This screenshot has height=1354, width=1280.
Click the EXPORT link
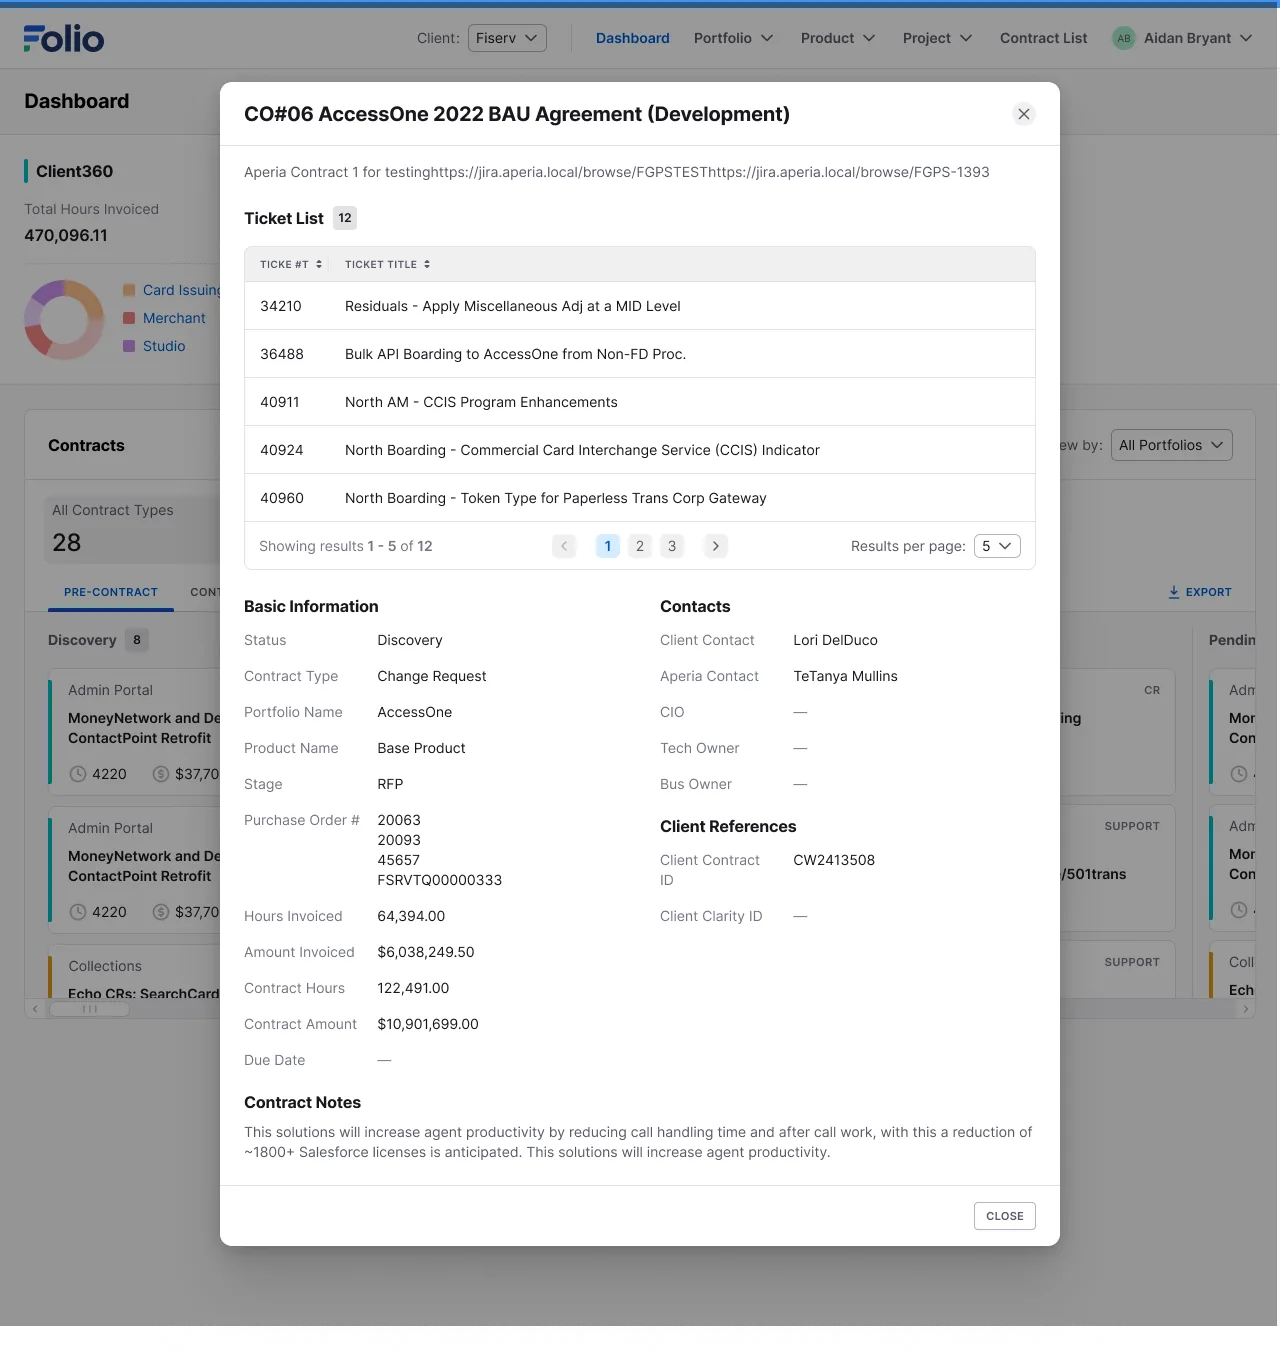pos(1200,592)
